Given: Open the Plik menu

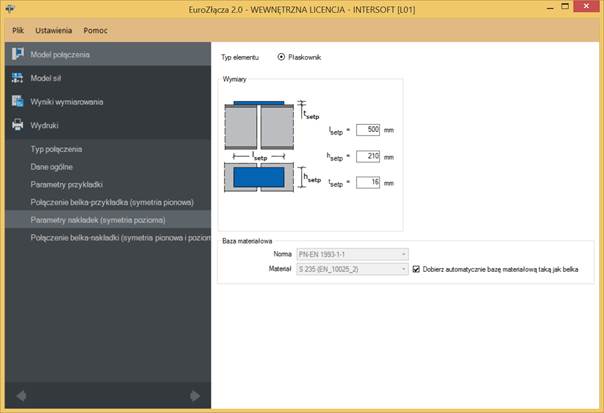Looking at the screenshot, I should pyautogui.click(x=18, y=30).
